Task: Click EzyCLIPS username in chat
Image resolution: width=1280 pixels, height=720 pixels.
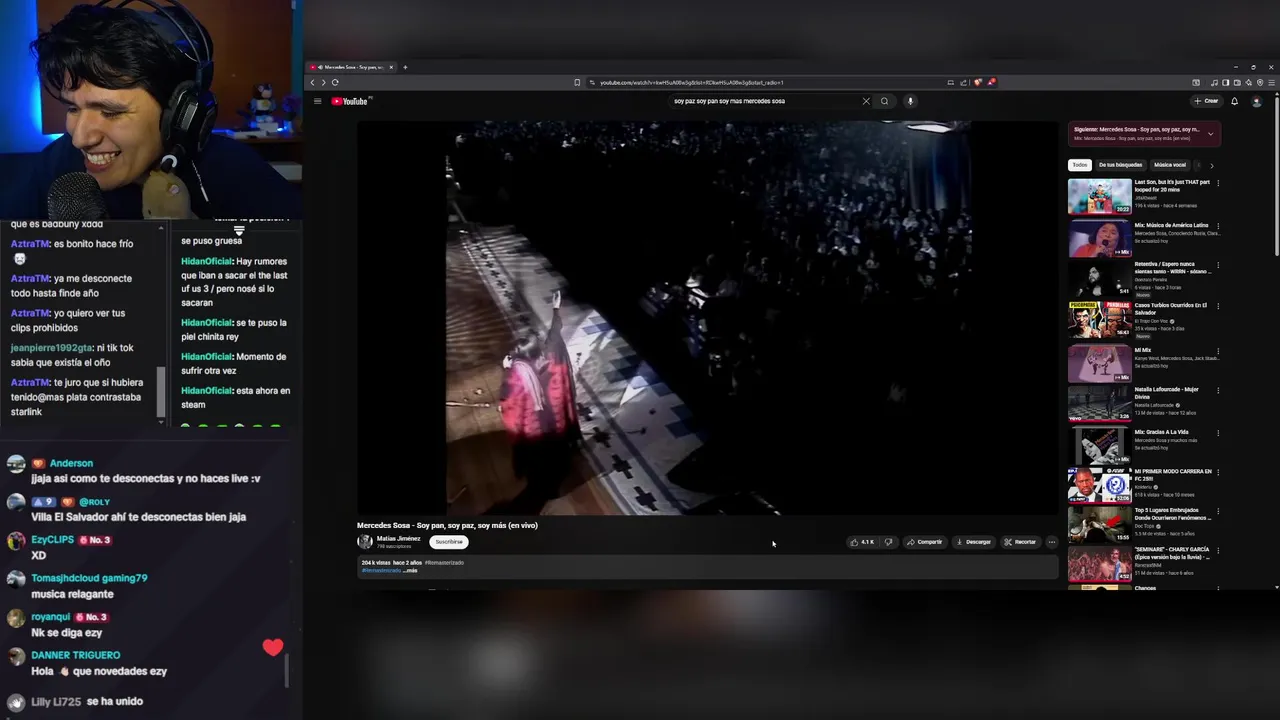Action: coord(53,540)
